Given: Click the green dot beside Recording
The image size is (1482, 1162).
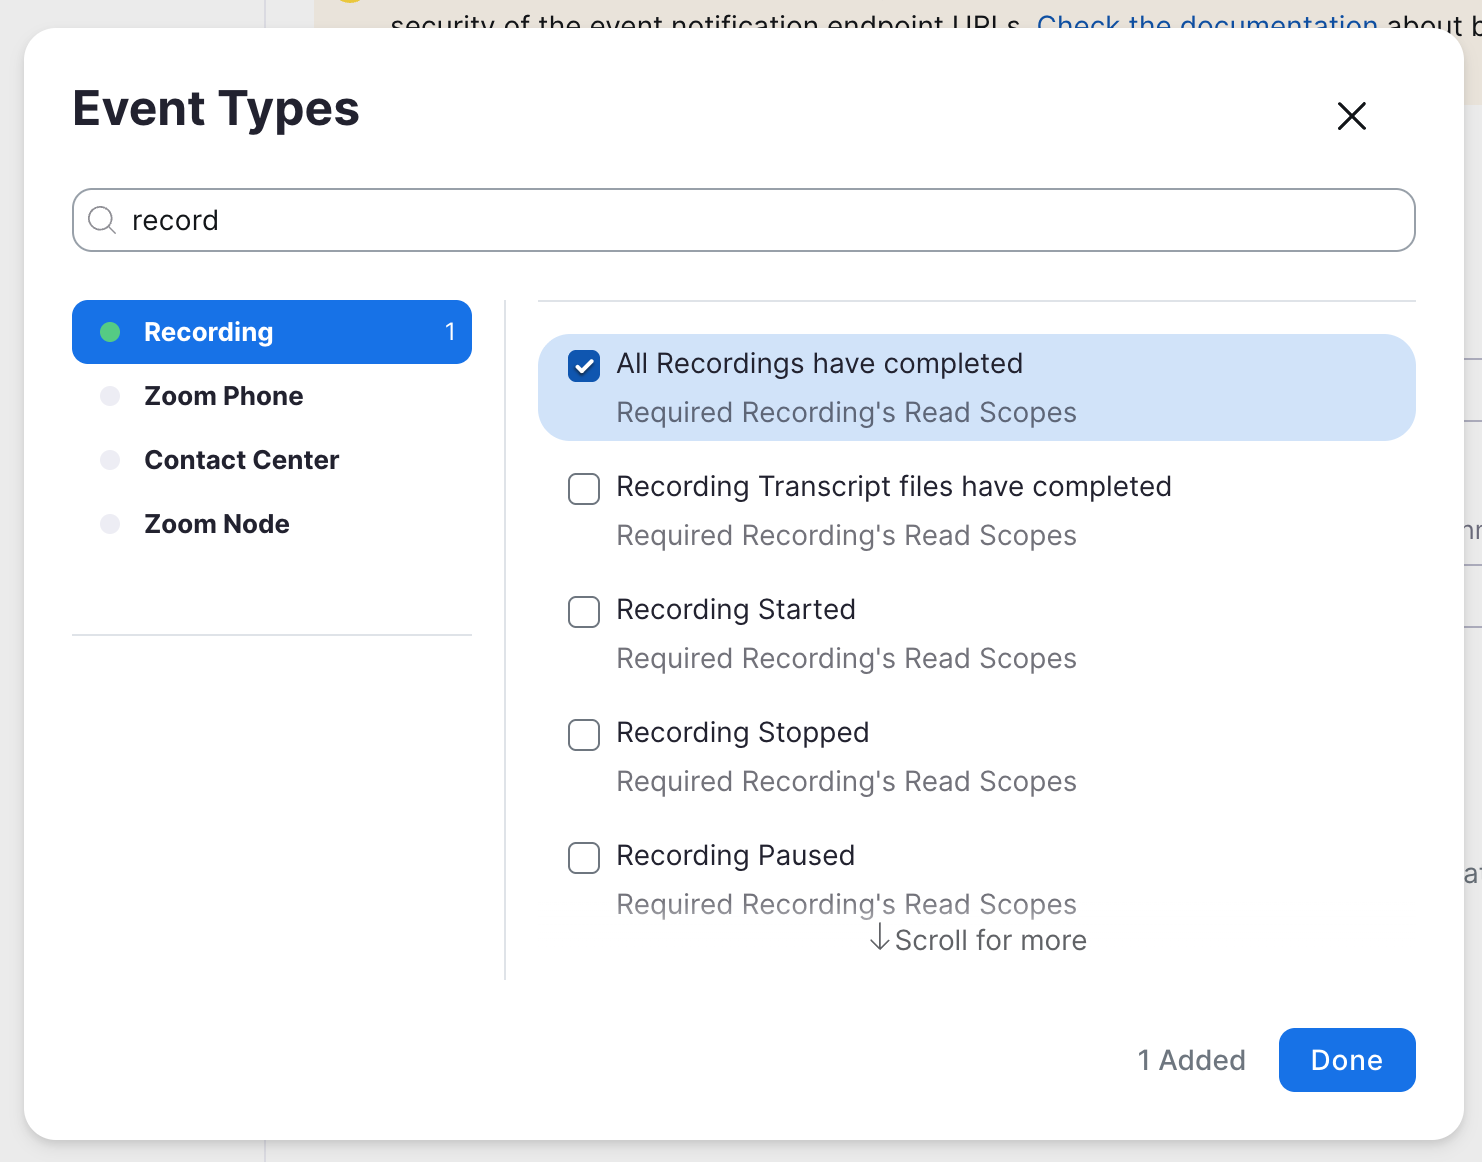Looking at the screenshot, I should point(110,332).
